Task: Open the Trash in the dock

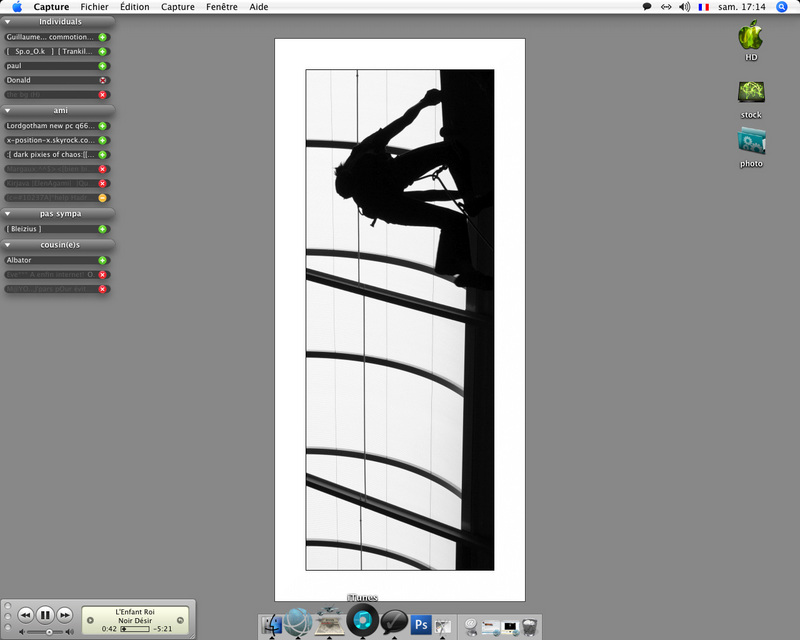Action: click(530, 627)
